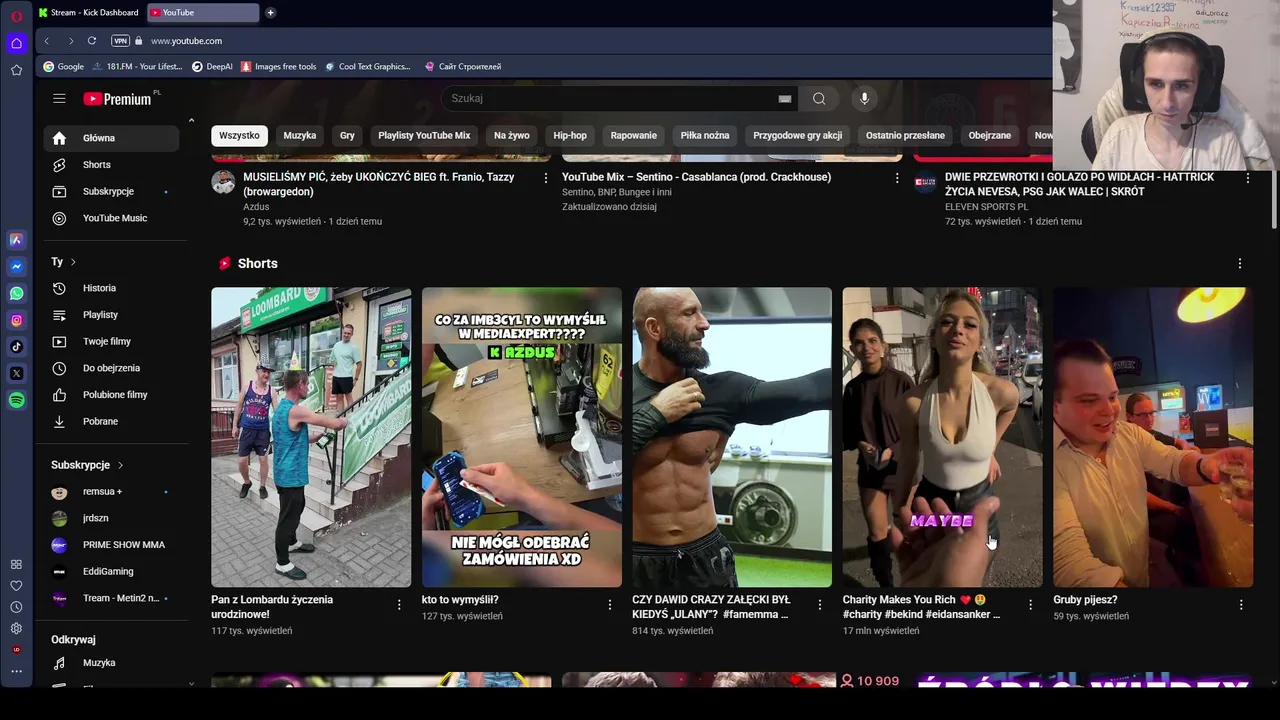The height and width of the screenshot is (720, 1280).
Task: Expand the 'Ty' section chevron
Action: pyautogui.click(x=73, y=262)
